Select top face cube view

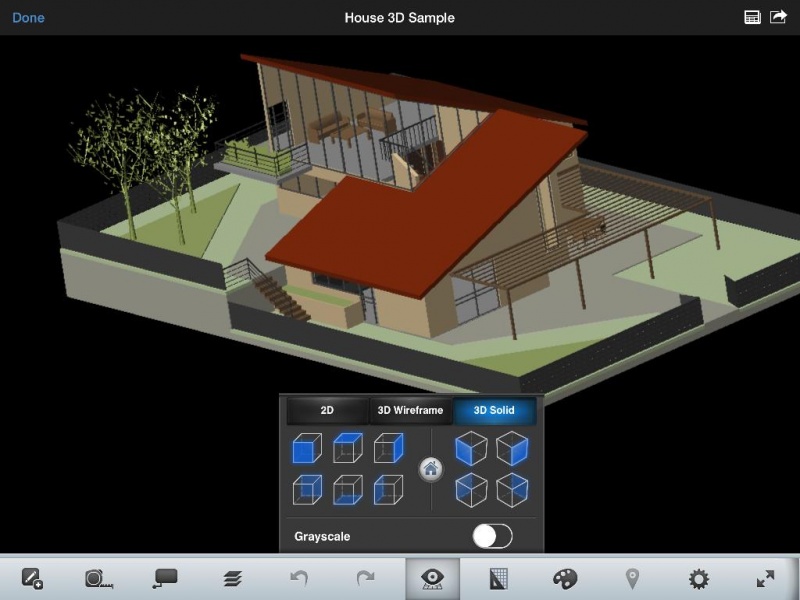348,448
